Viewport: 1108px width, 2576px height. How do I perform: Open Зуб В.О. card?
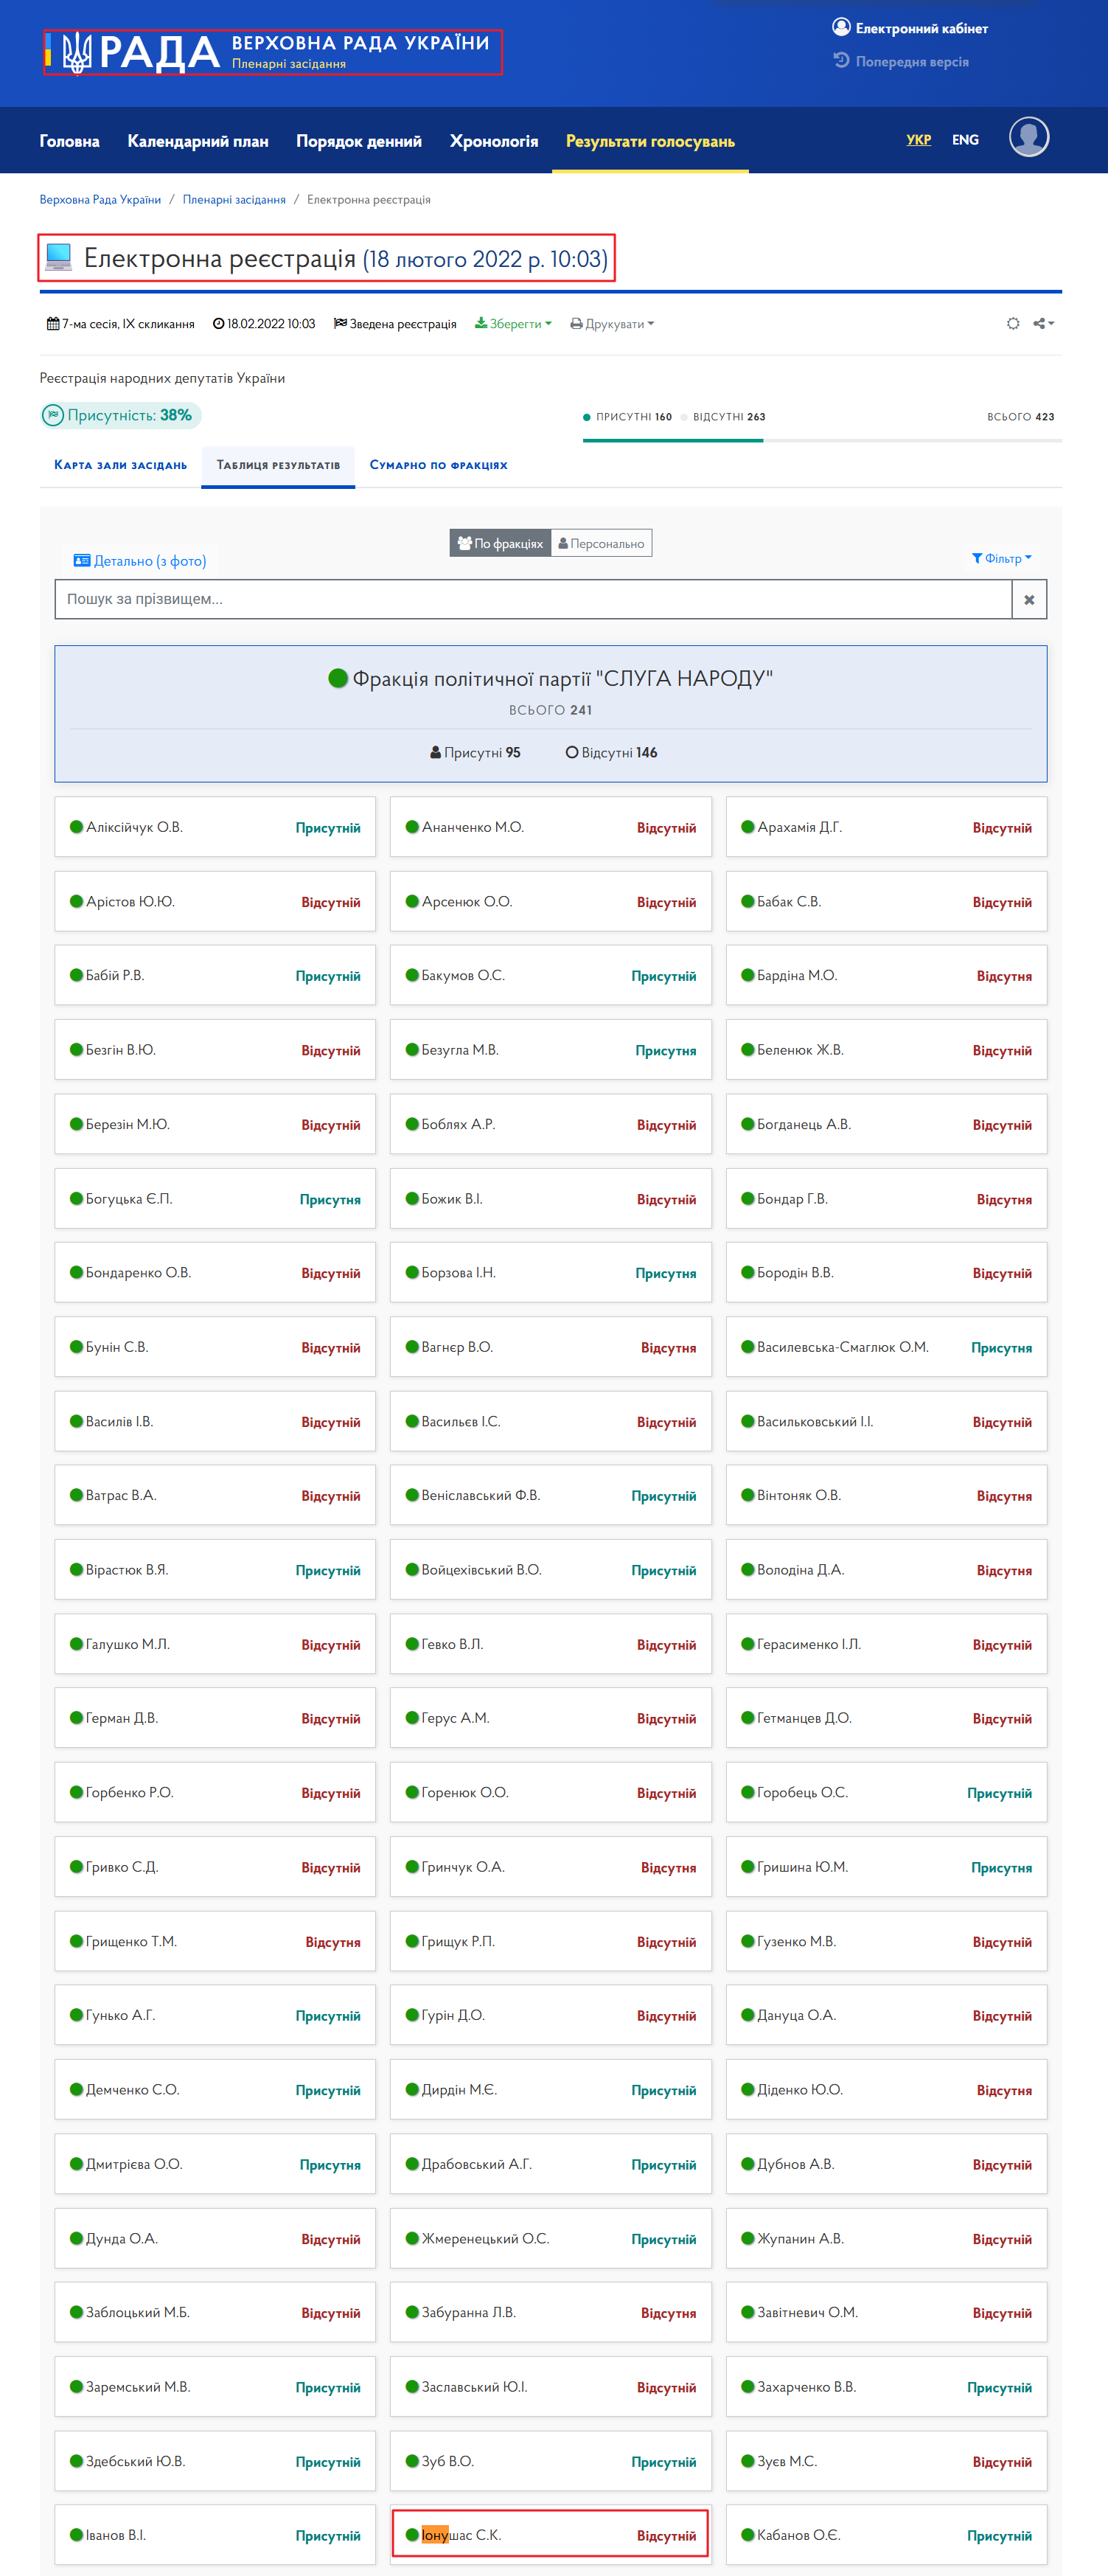[551, 2461]
